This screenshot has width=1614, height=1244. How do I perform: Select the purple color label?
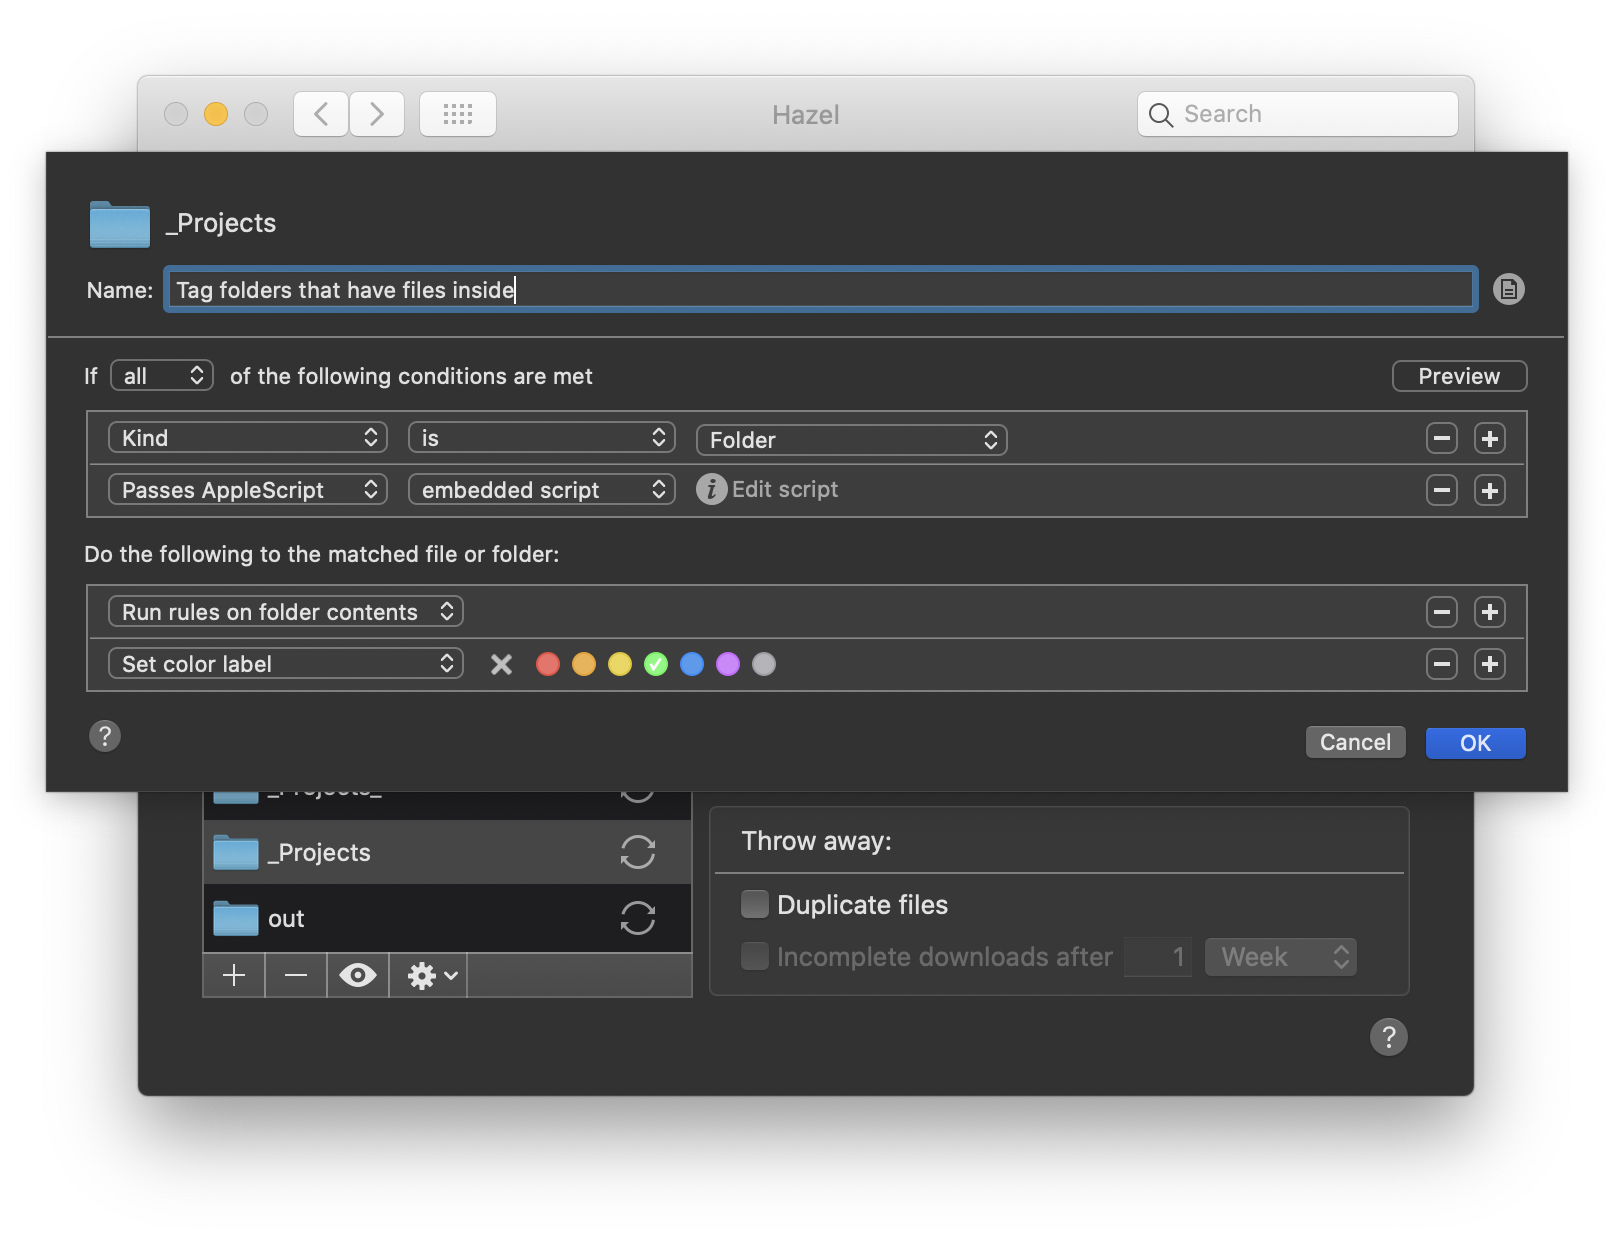pos(728,664)
